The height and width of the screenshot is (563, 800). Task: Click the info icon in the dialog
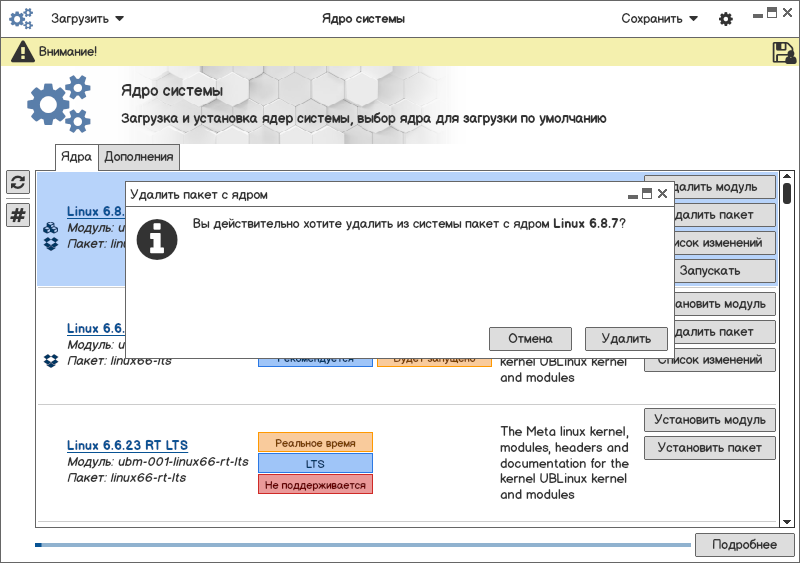(157, 239)
